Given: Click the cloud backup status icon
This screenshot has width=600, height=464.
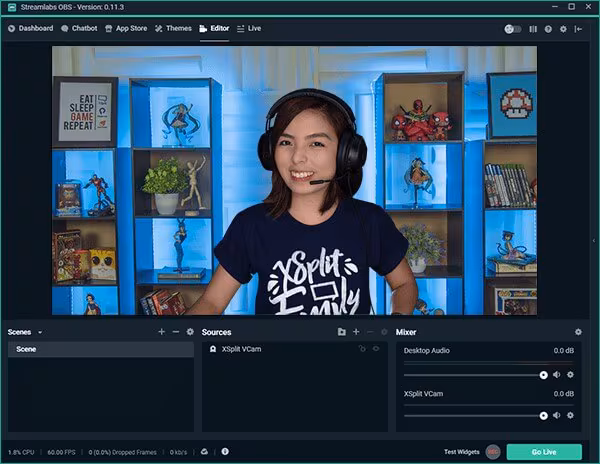Looking at the screenshot, I should tap(204, 452).
